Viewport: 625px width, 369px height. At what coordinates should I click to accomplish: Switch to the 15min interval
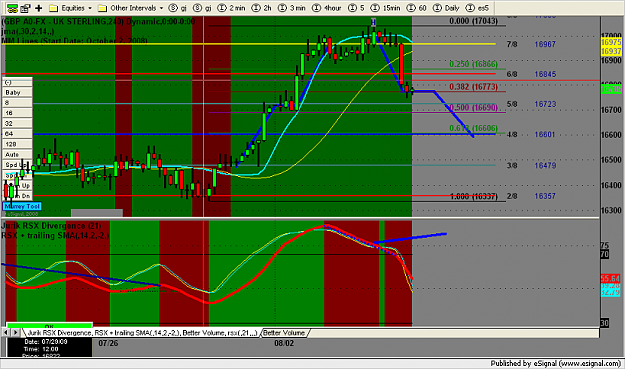pos(385,8)
